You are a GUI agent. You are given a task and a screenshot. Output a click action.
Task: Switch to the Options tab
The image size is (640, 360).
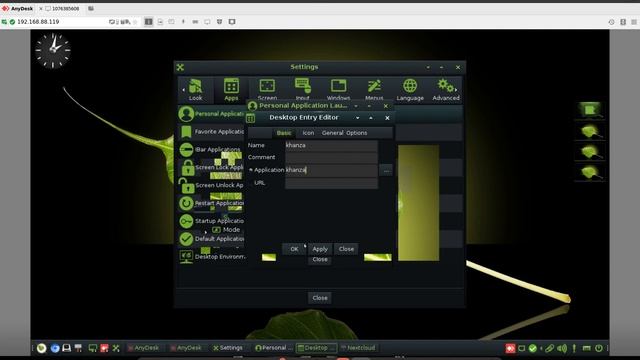357,133
